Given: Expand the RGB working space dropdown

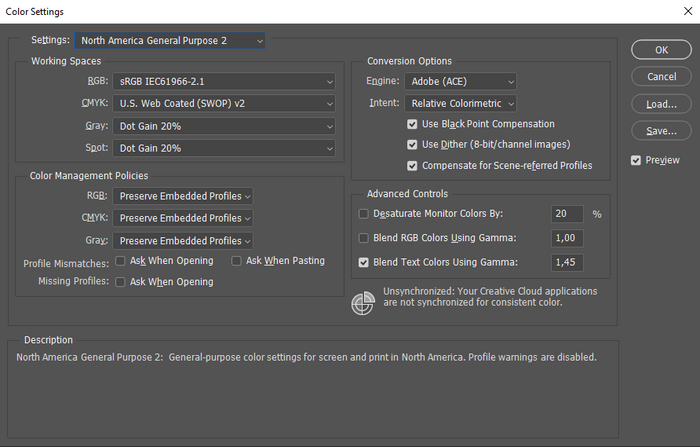Looking at the screenshot, I should (x=224, y=80).
